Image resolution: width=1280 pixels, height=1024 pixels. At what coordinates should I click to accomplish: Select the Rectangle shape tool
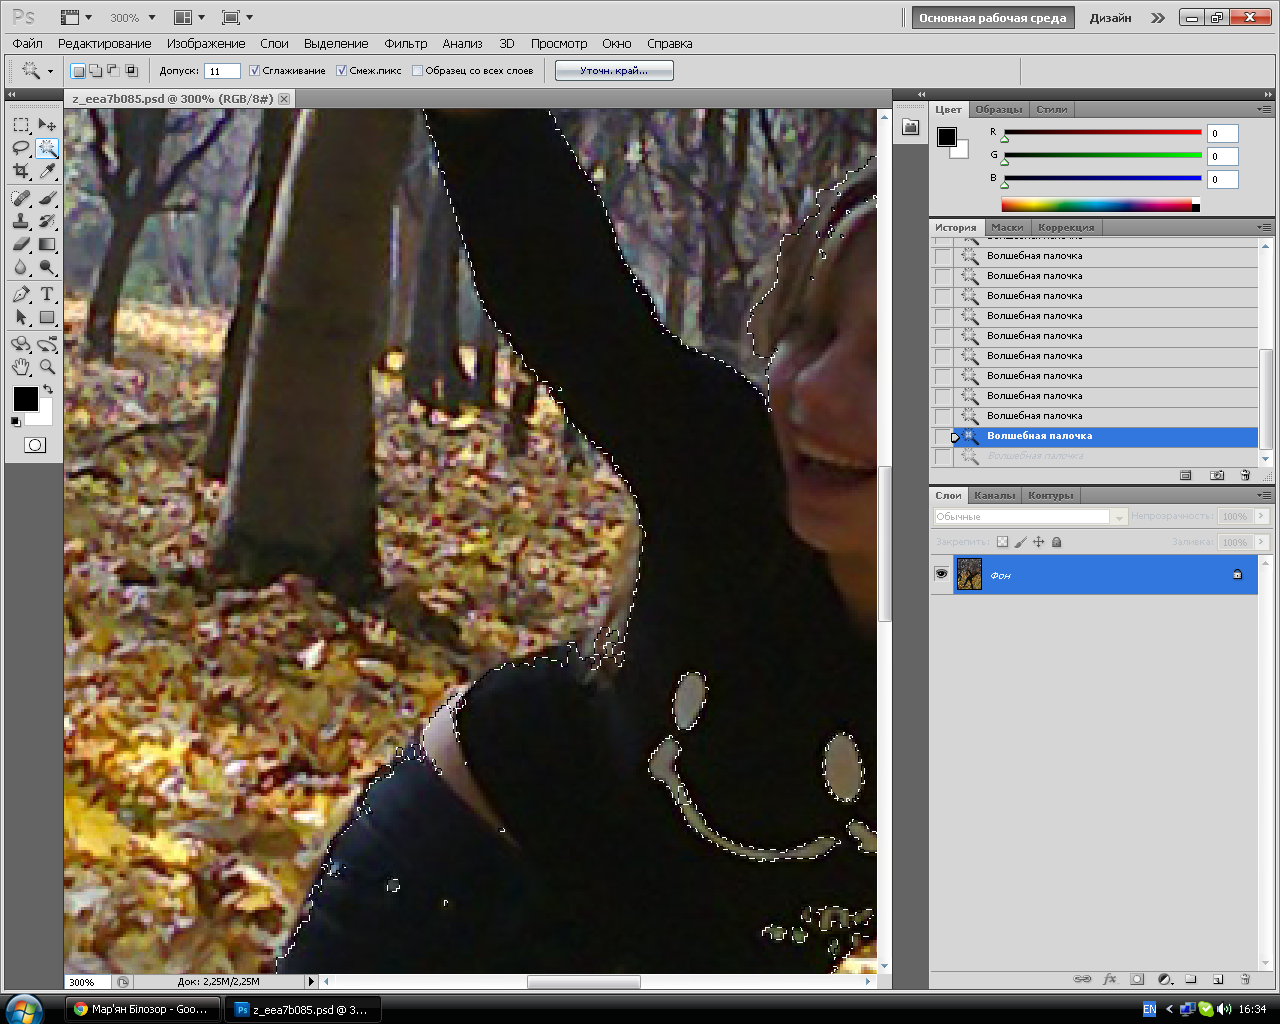pyautogui.click(x=47, y=317)
